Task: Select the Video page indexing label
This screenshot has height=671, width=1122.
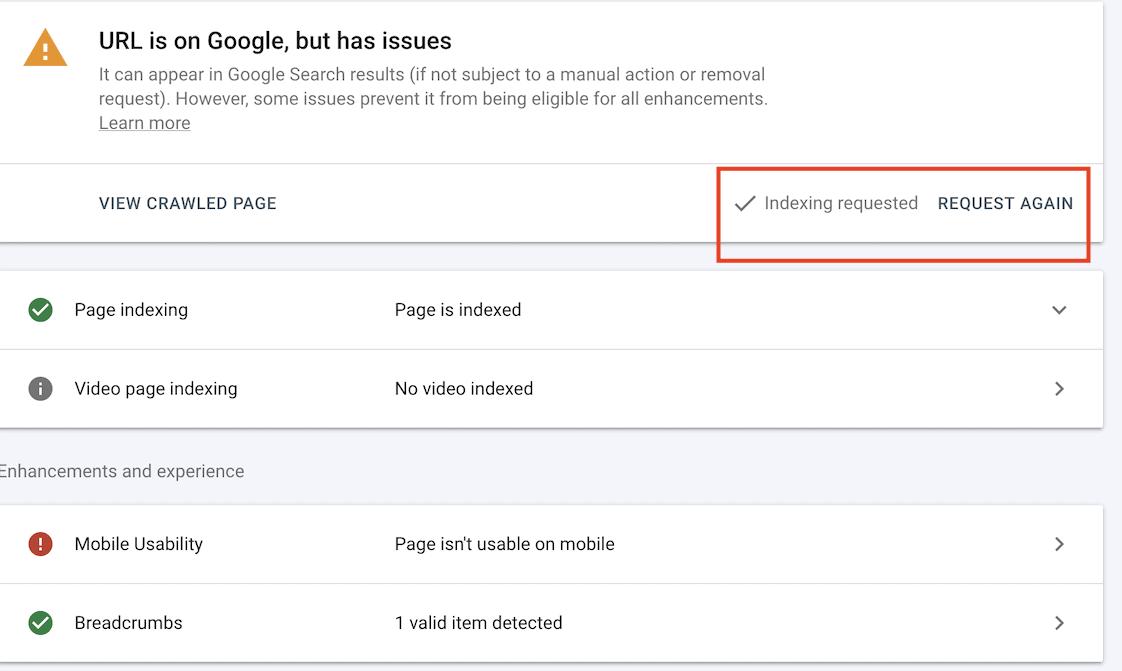Action: pos(156,388)
